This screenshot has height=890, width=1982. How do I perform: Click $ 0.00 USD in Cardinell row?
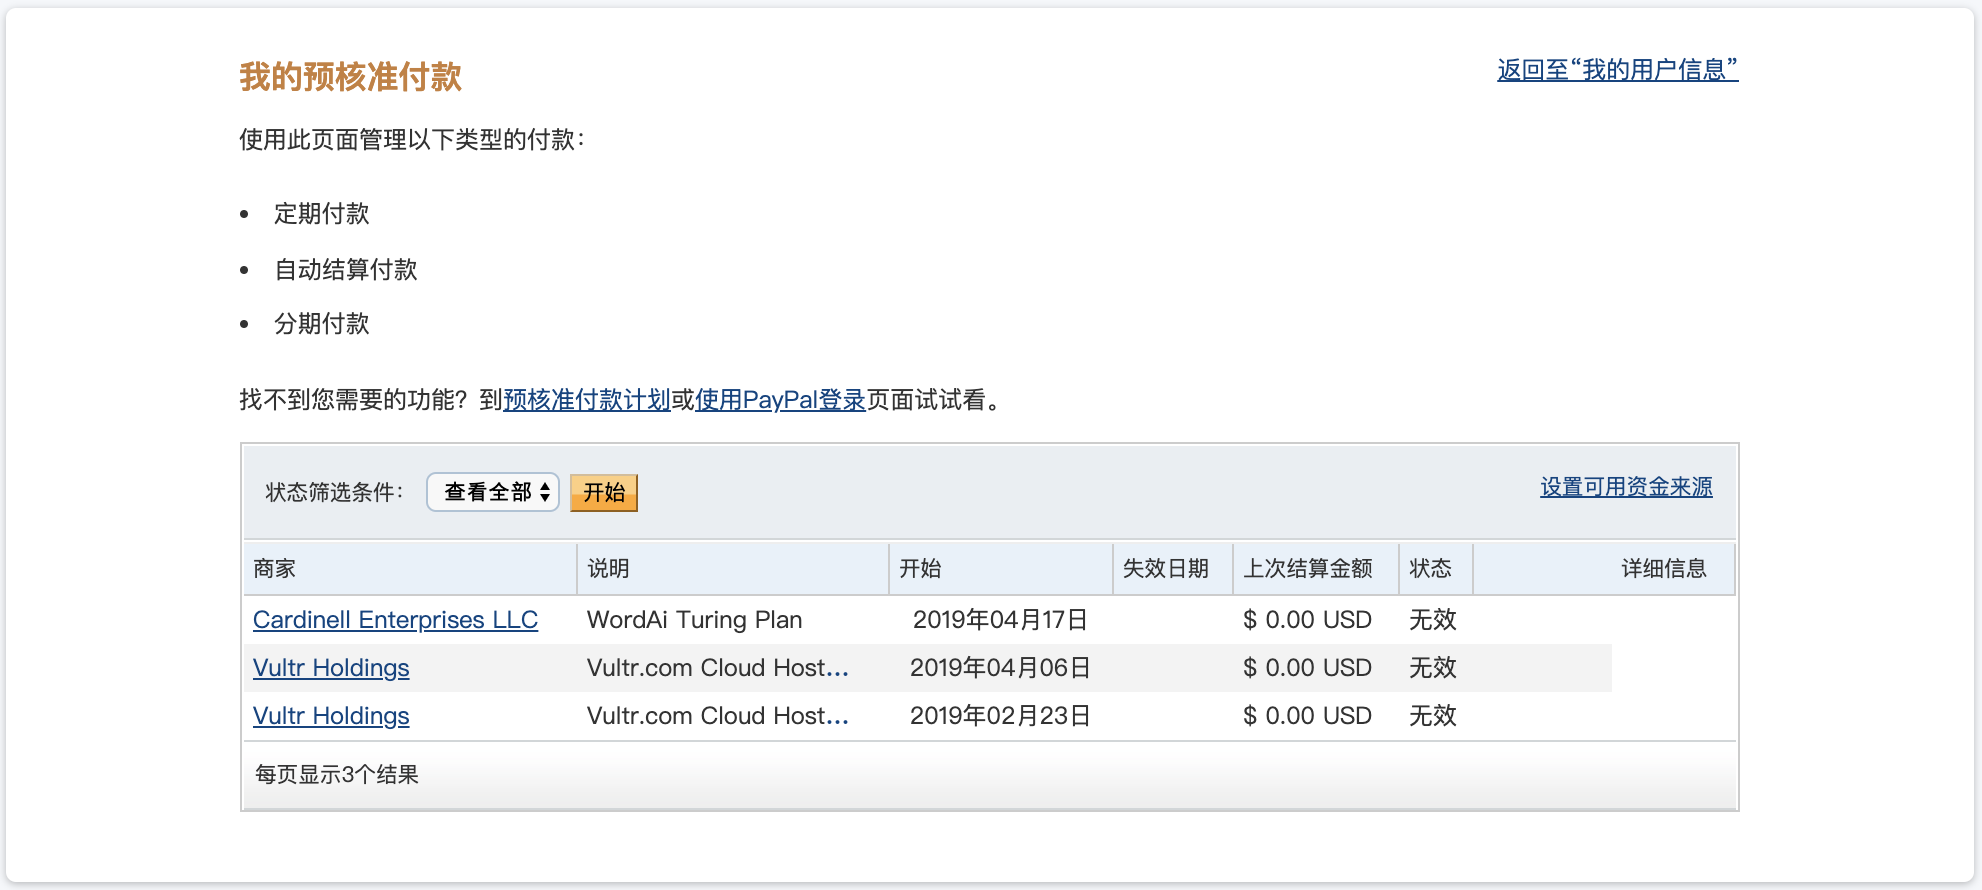(1307, 620)
